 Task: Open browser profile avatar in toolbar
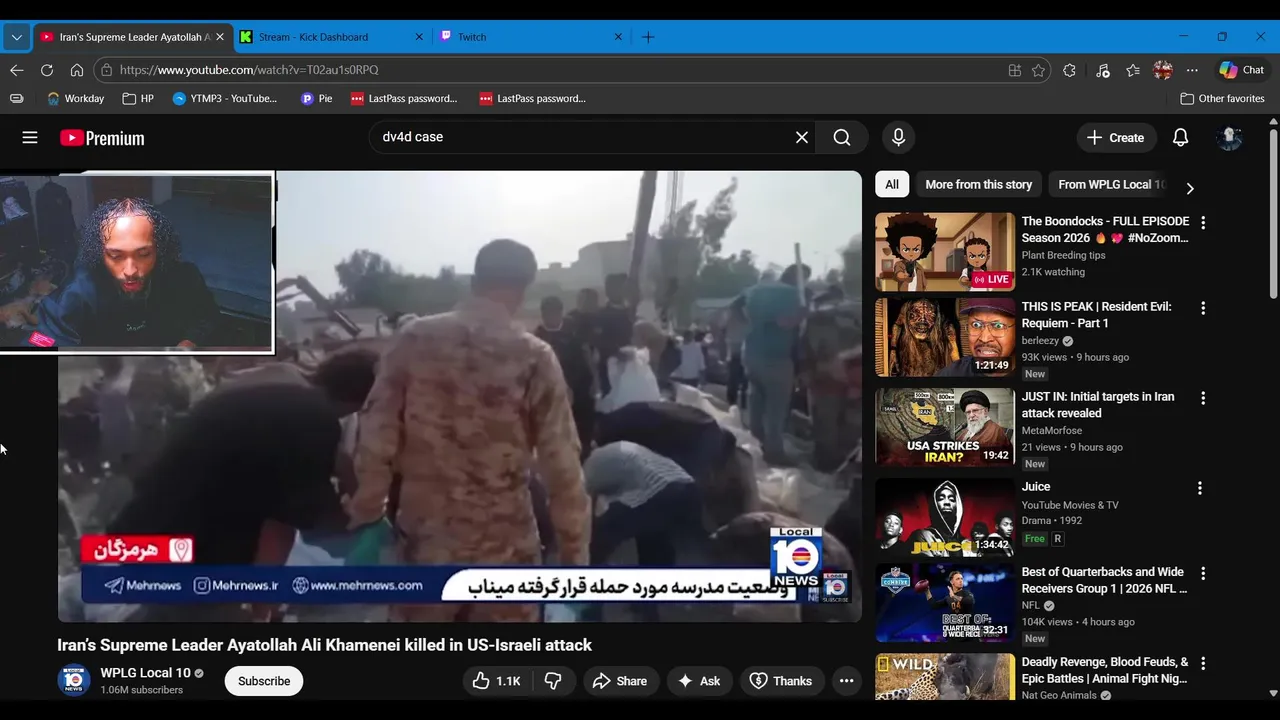1163,70
